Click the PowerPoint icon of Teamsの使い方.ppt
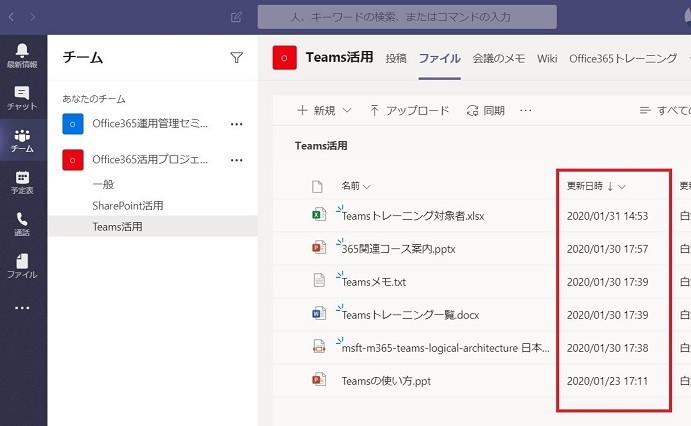This screenshot has height=426, width=691. coord(319,380)
